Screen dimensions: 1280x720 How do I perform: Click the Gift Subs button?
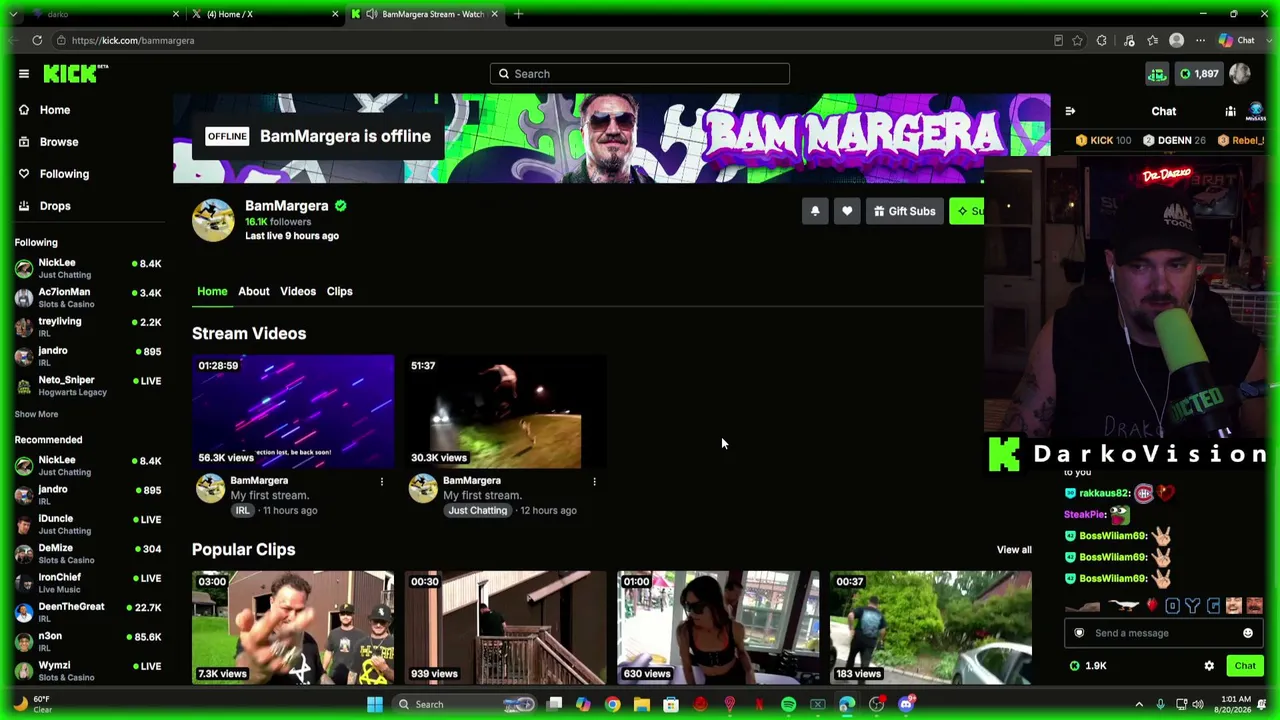pyautogui.click(x=904, y=211)
